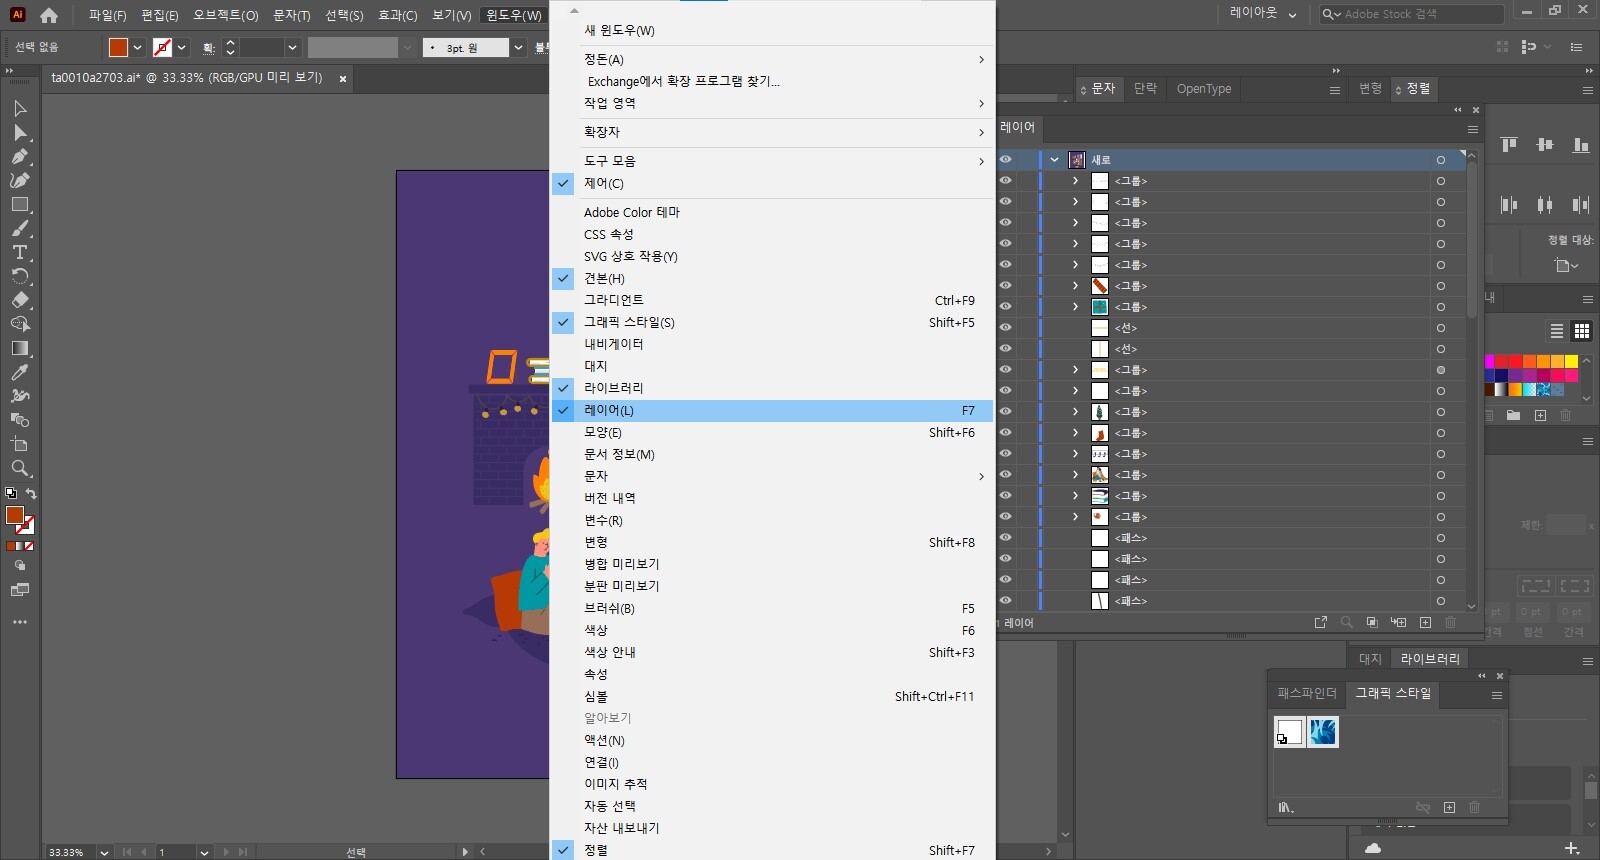Create new layer in Layers panel

(1425, 622)
